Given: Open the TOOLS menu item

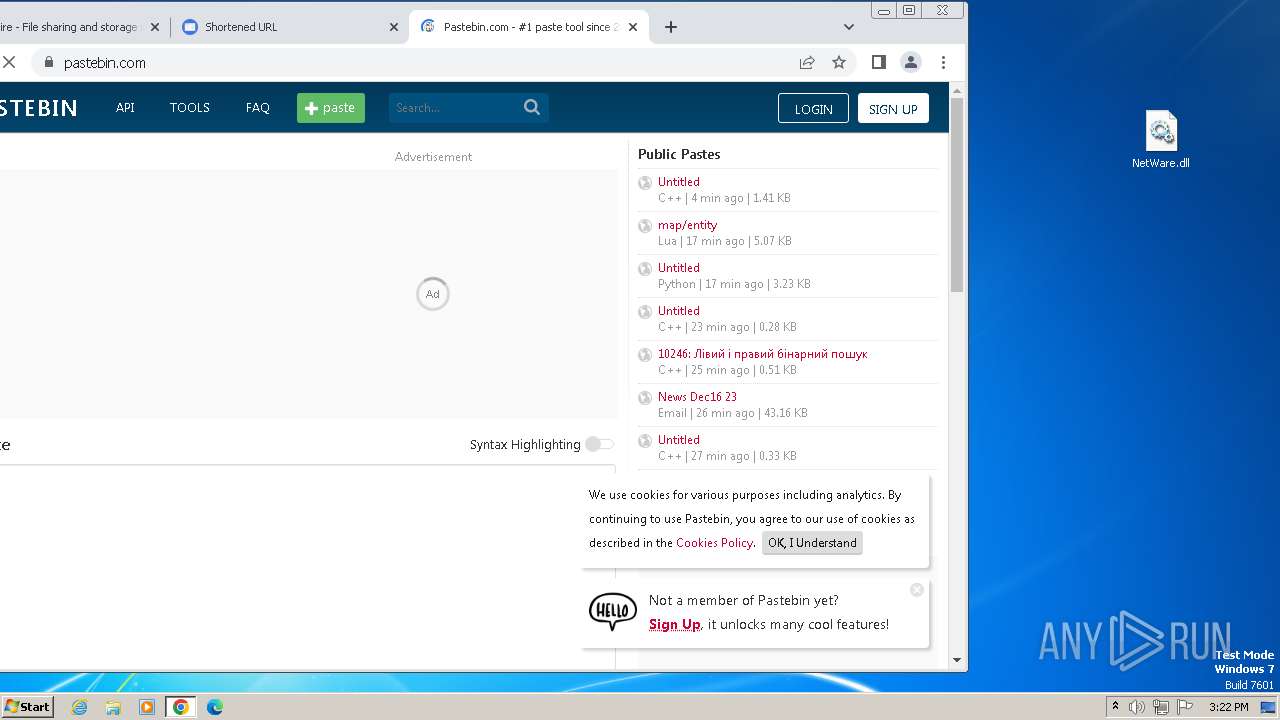Looking at the screenshot, I should 189,108.
